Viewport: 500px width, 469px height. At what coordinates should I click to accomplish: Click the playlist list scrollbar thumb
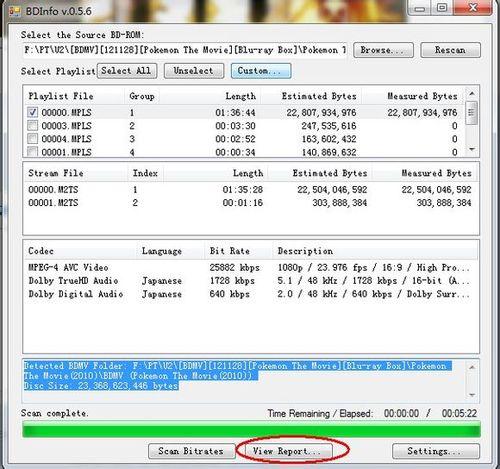[472, 112]
